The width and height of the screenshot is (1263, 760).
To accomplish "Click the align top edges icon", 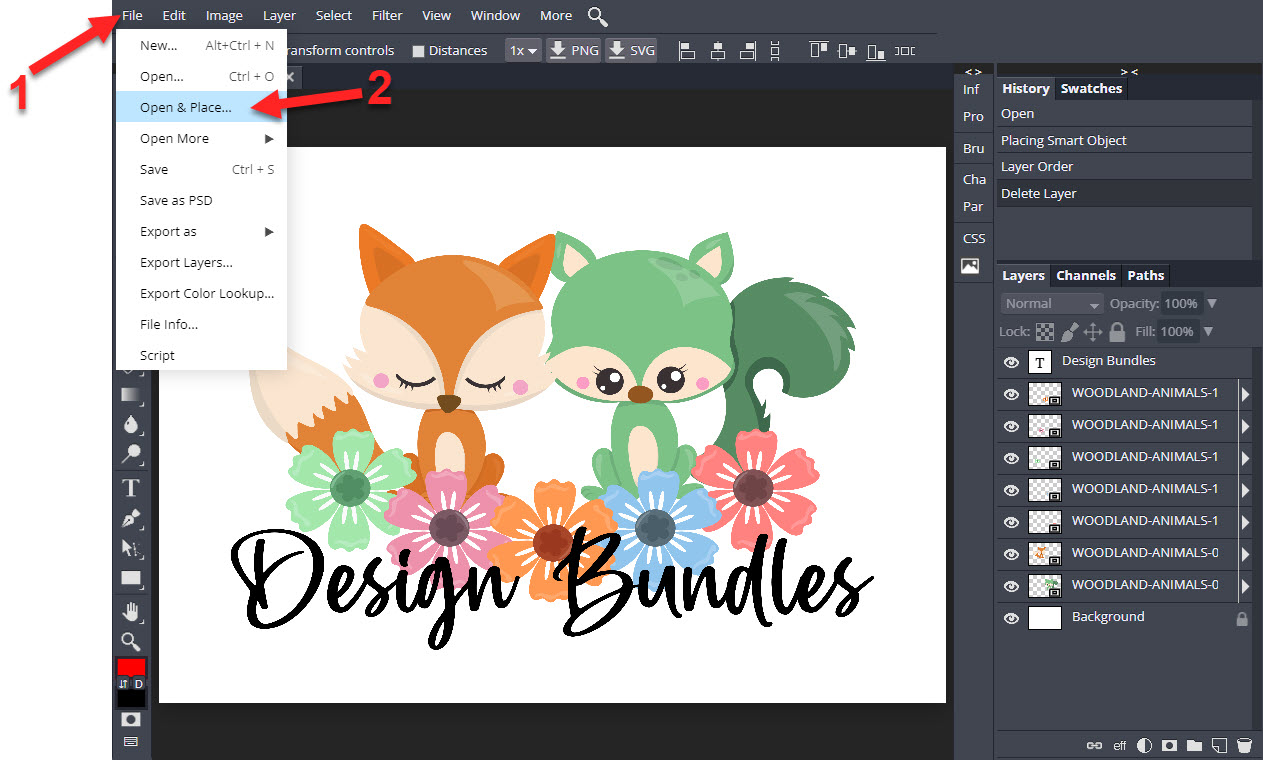I will point(819,50).
